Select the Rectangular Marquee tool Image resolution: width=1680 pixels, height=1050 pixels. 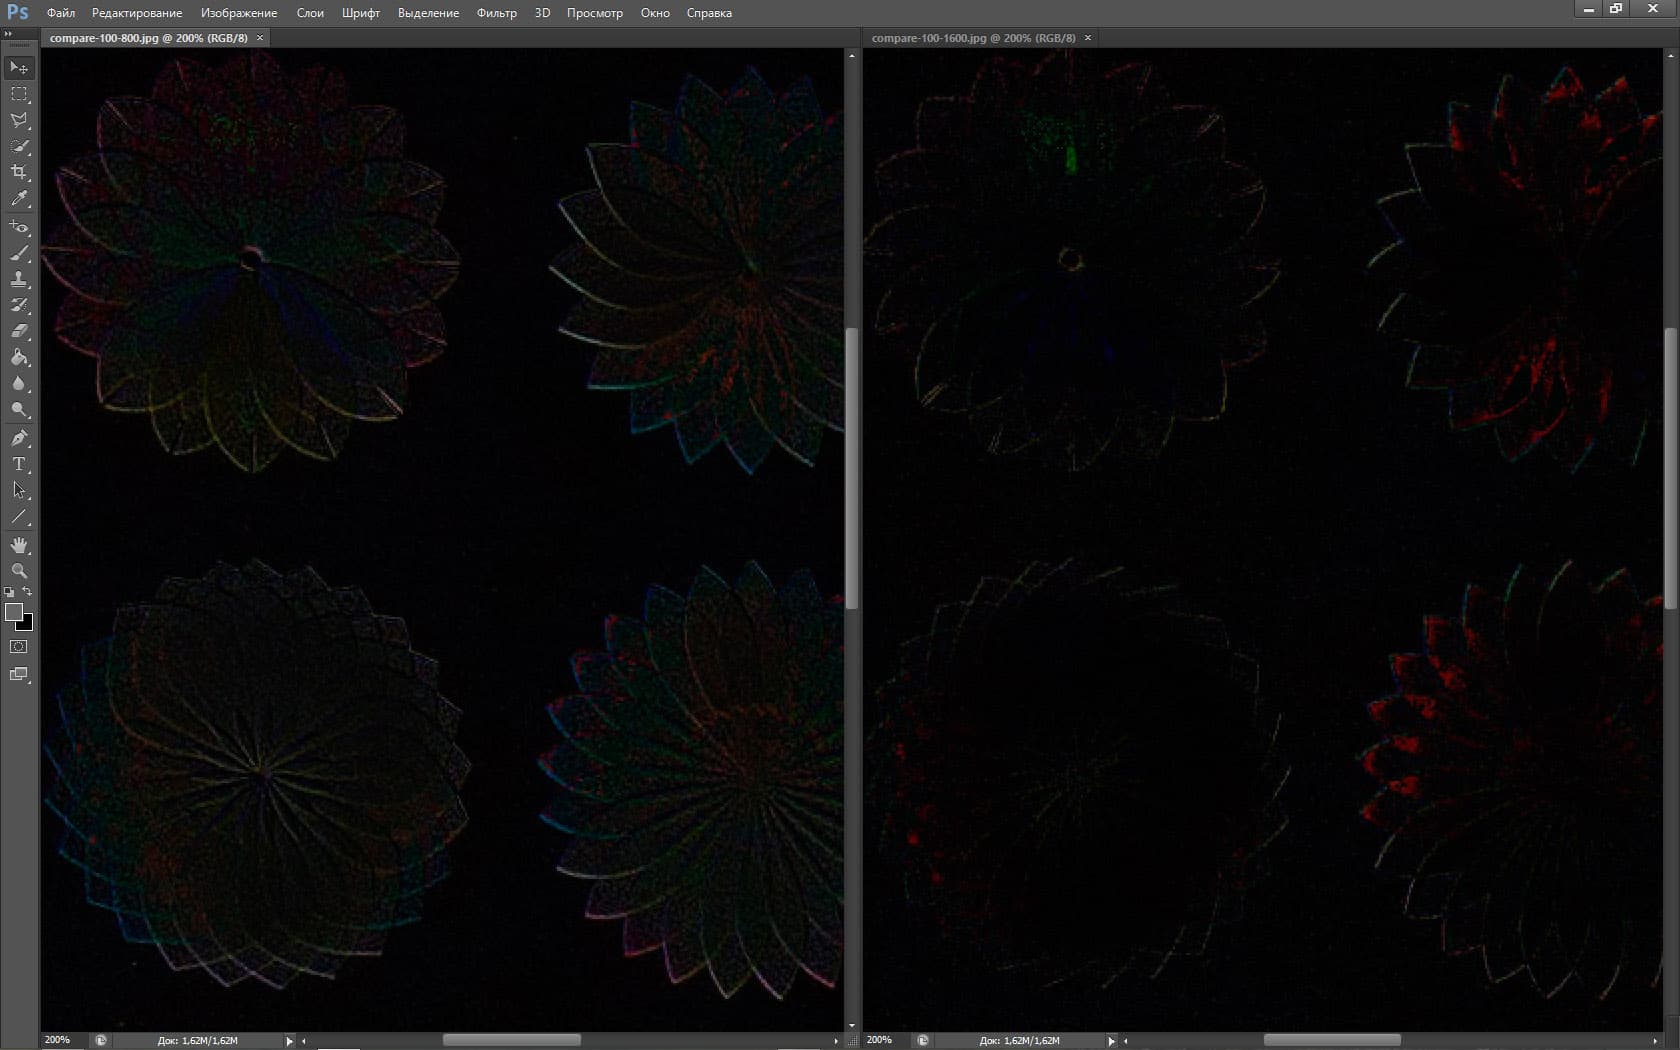(19, 94)
